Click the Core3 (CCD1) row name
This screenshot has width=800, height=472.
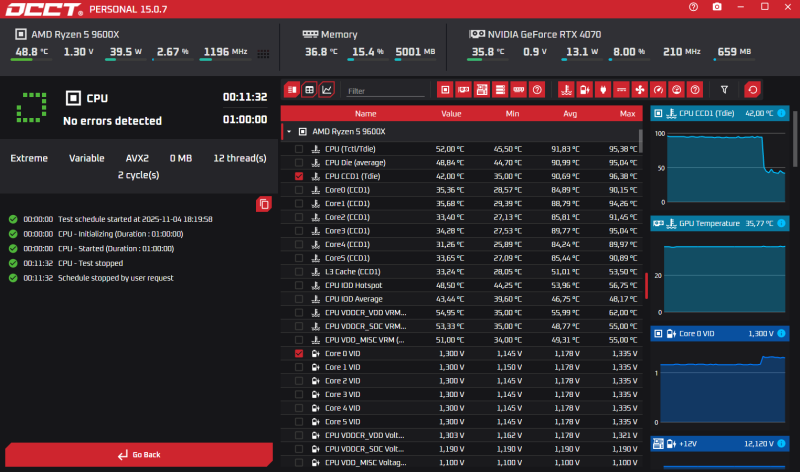pyautogui.click(x=347, y=231)
